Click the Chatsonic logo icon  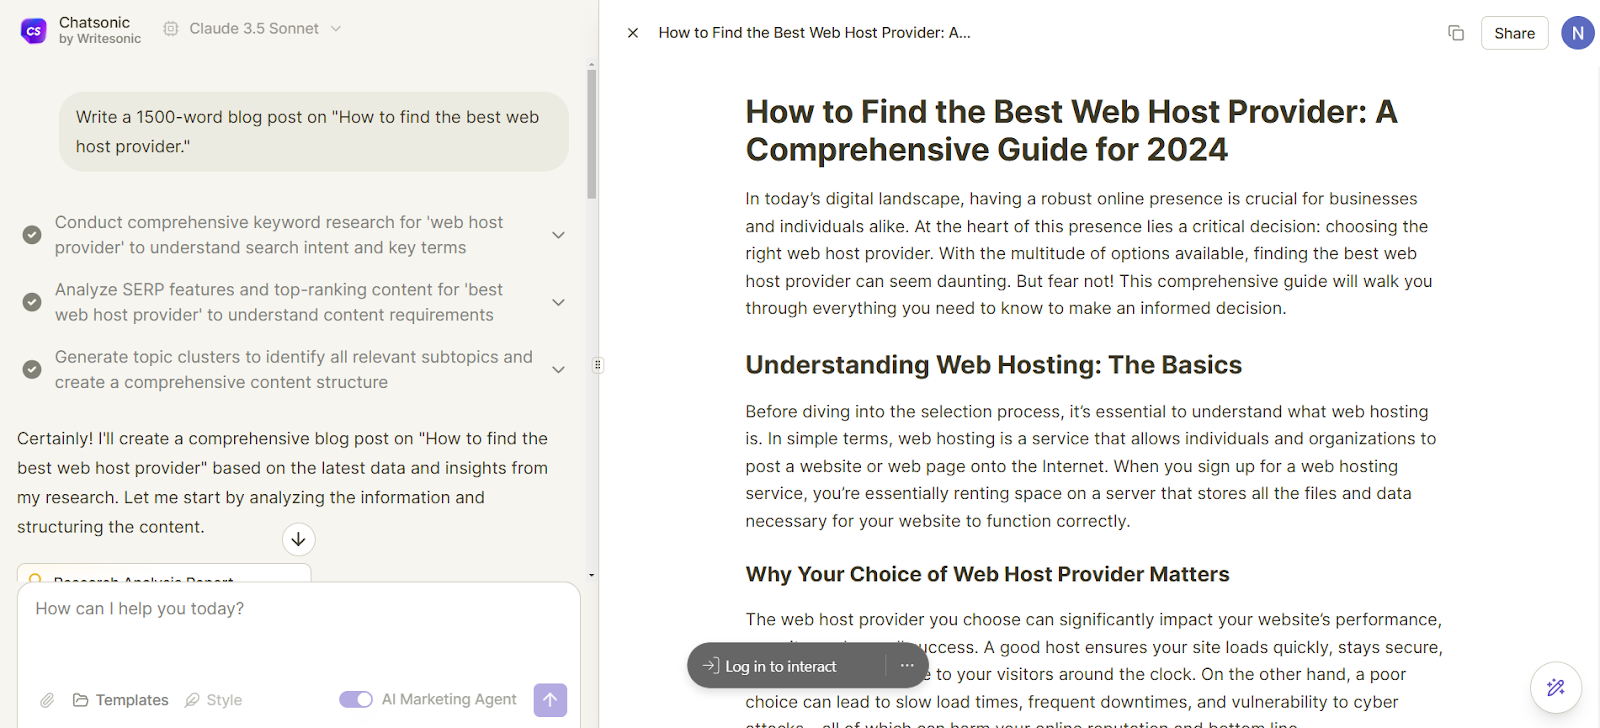click(34, 31)
